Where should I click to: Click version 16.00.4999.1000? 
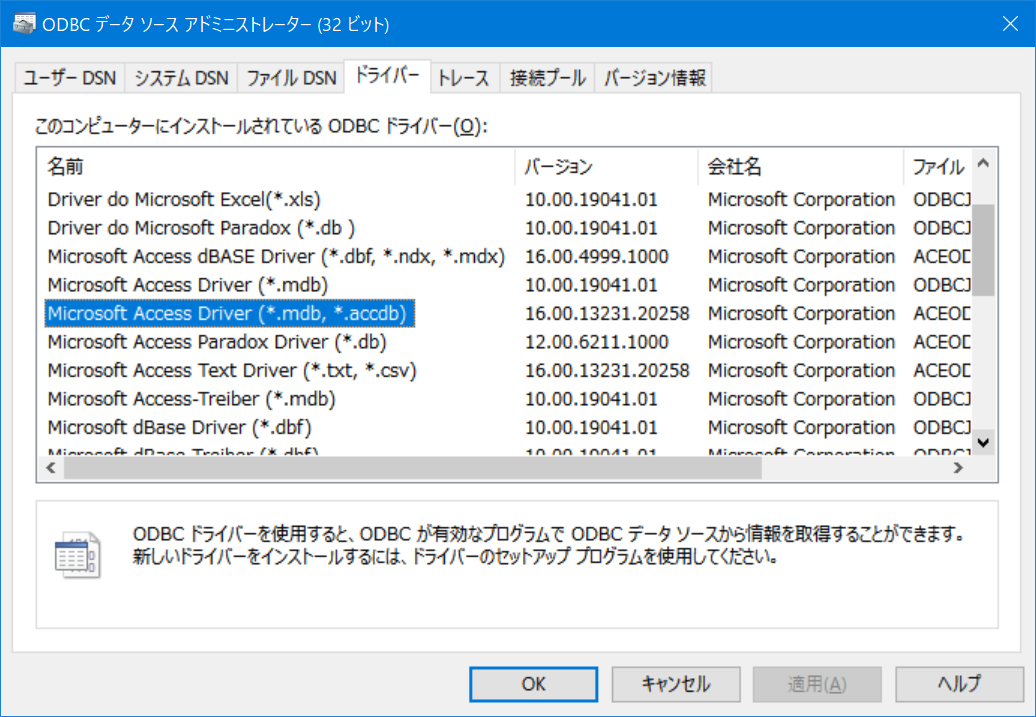coord(597,256)
